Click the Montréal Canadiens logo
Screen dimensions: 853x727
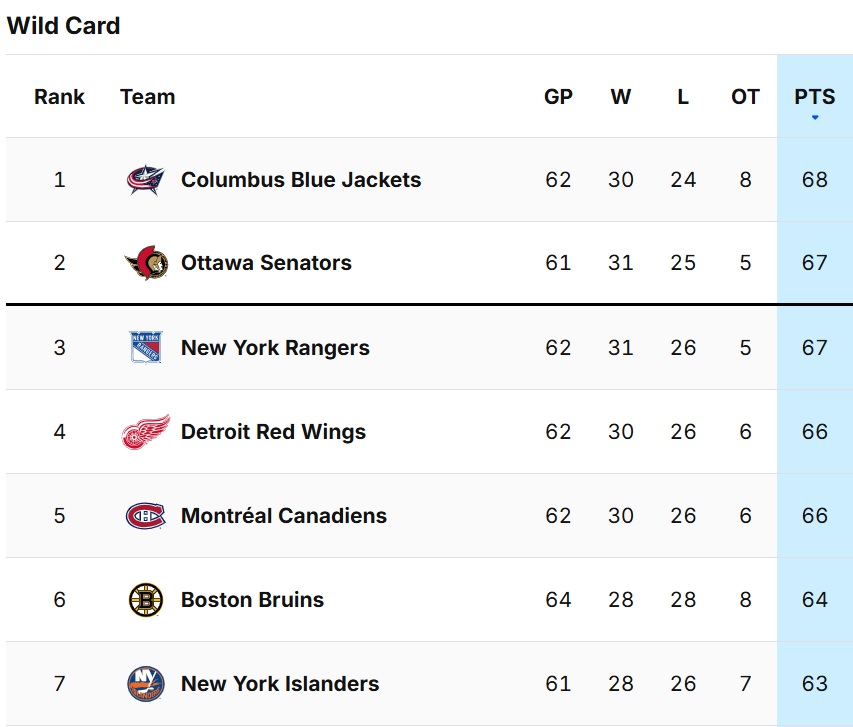(x=146, y=516)
